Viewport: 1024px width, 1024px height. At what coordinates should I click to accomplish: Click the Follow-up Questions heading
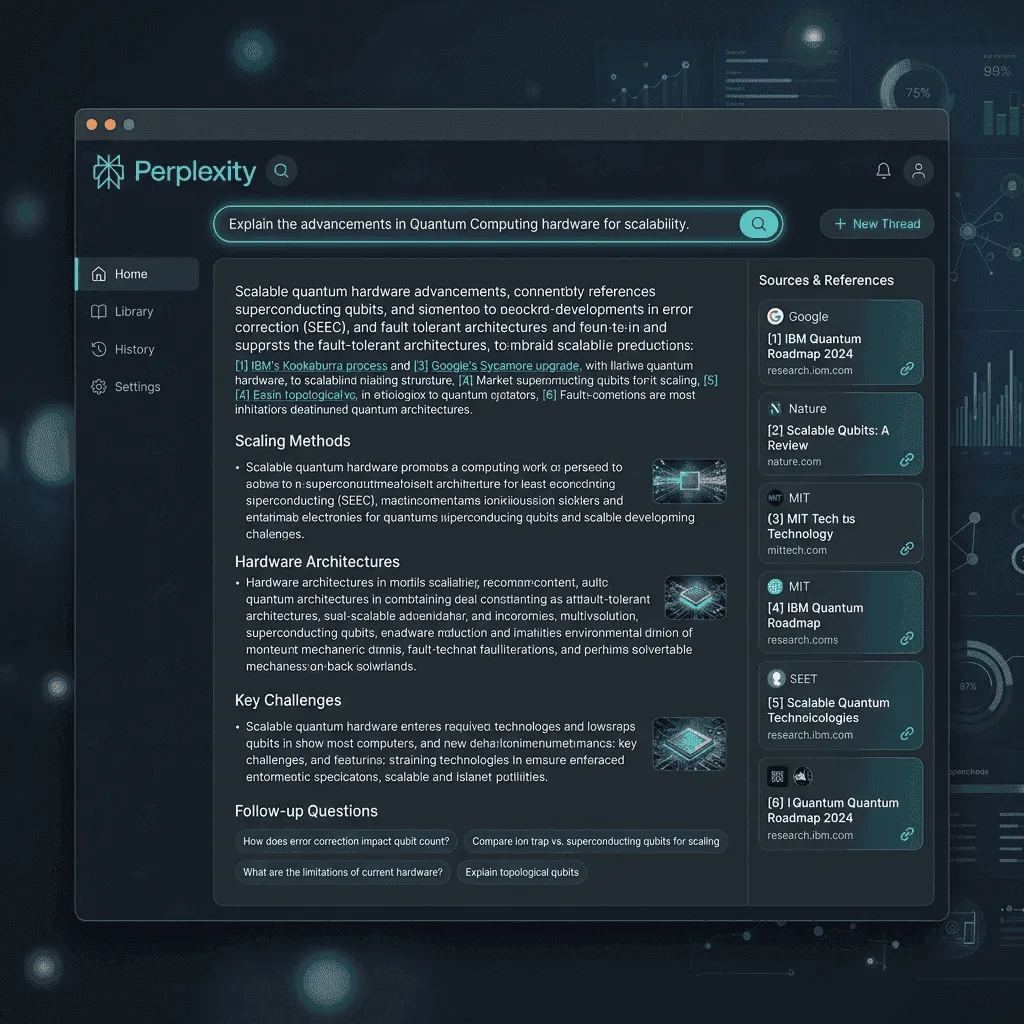click(306, 811)
